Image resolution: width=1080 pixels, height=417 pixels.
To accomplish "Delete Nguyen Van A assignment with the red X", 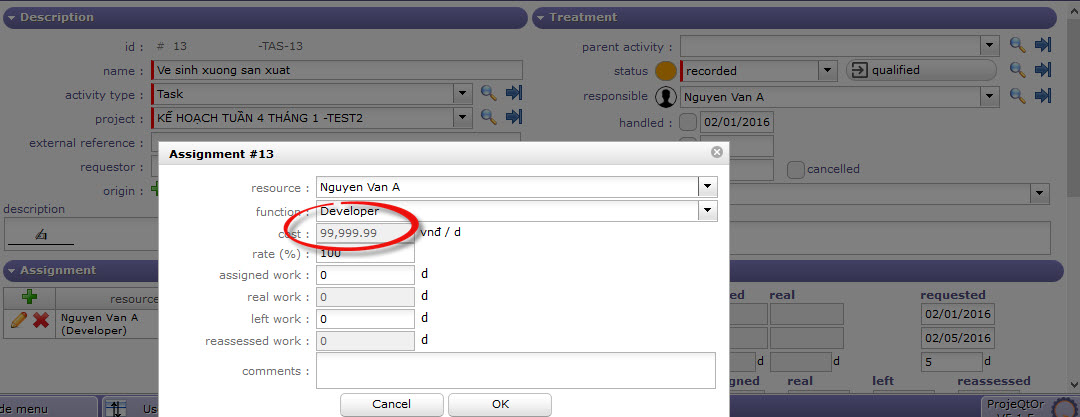I will tap(41, 321).
